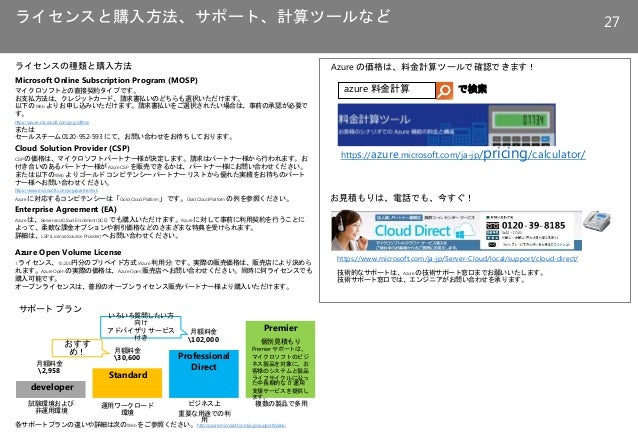
Task: Click the price \102,000 above Professional Direct
Action: [203, 339]
